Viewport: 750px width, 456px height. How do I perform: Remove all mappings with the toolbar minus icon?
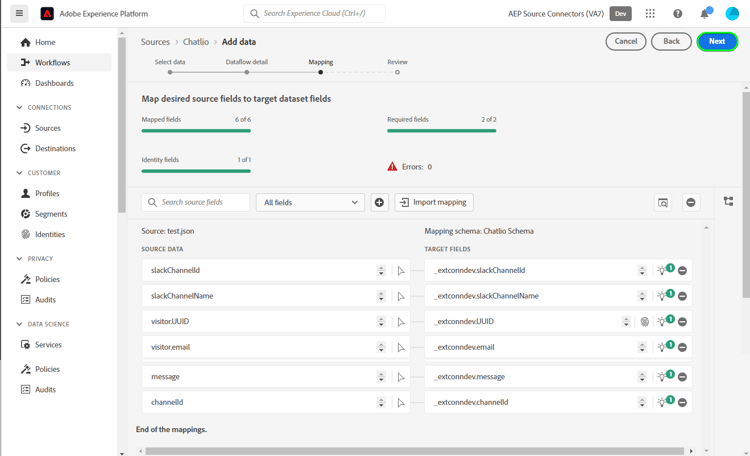tap(691, 202)
